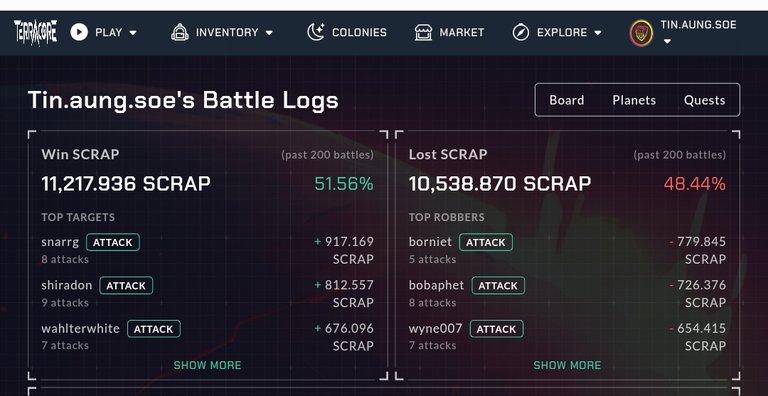
Task: Attack robber borniet
Action: [x=486, y=242]
